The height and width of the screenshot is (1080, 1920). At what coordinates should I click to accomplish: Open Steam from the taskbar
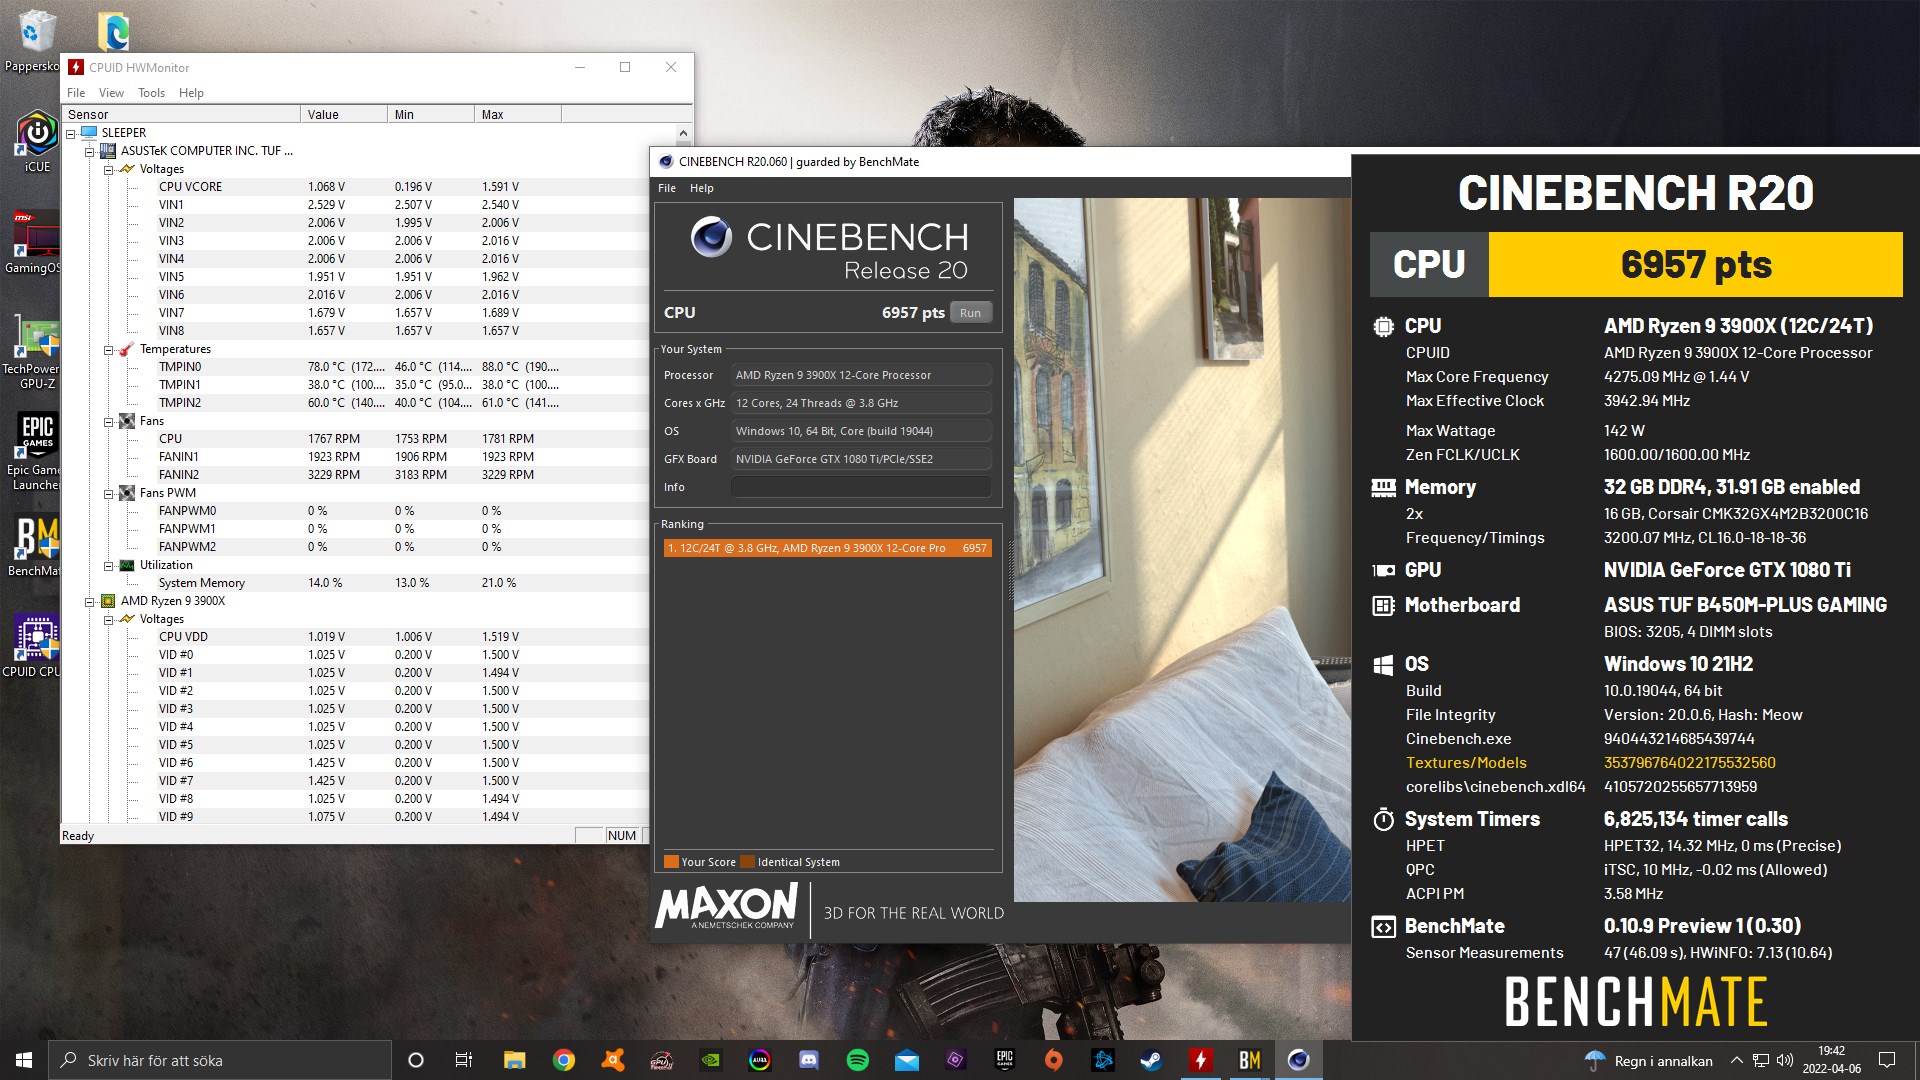click(1152, 1060)
